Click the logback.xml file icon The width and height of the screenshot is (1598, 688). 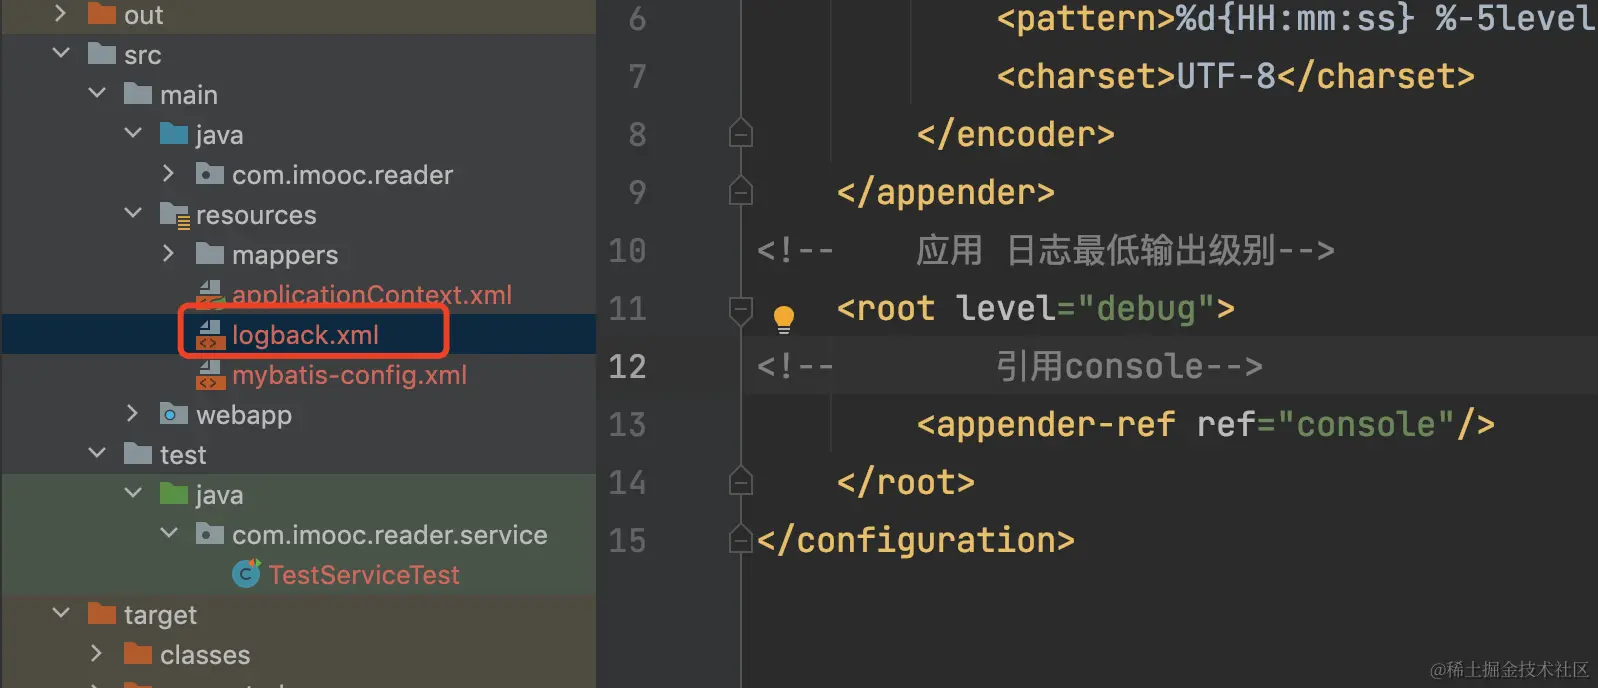[210, 335]
